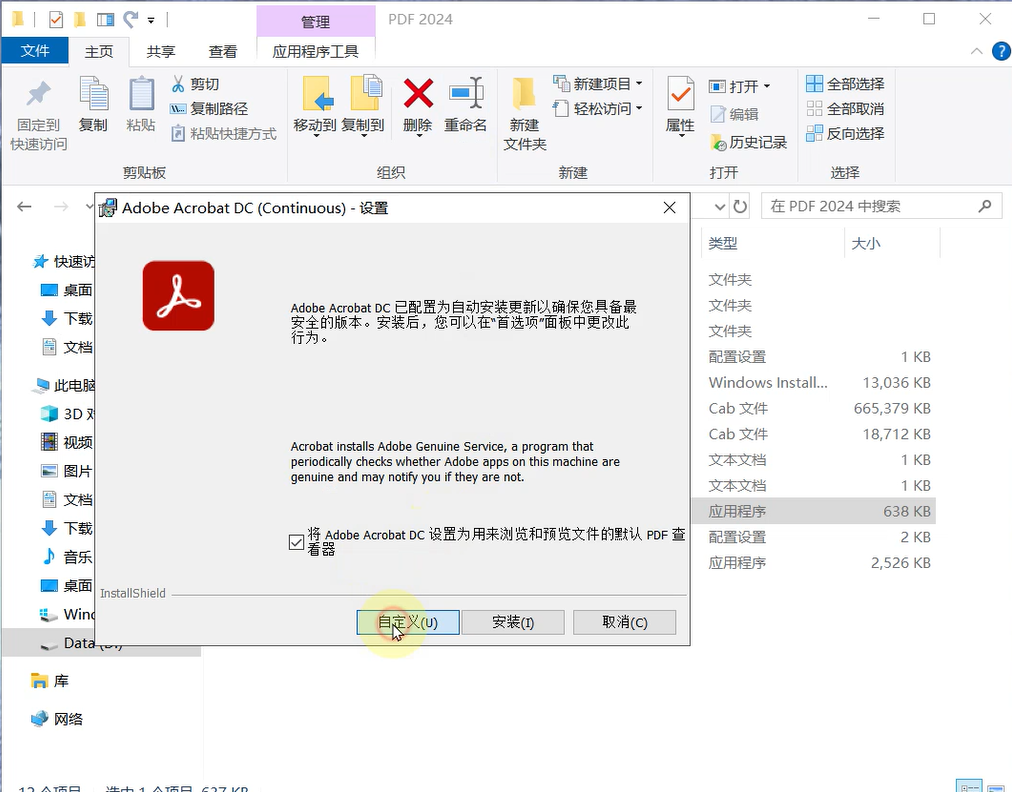Open Videos (视频) in sidebar

66,442
